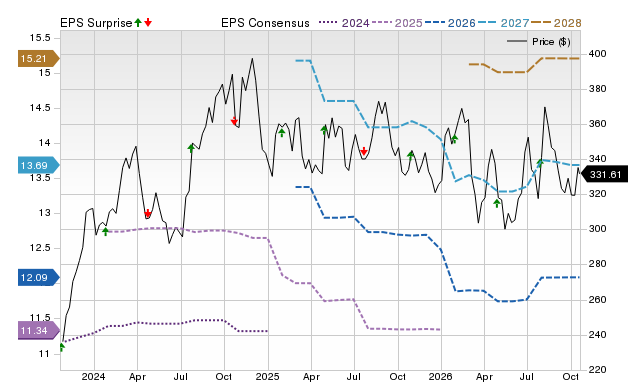Click the purple 11.34 value tag

click(38, 331)
